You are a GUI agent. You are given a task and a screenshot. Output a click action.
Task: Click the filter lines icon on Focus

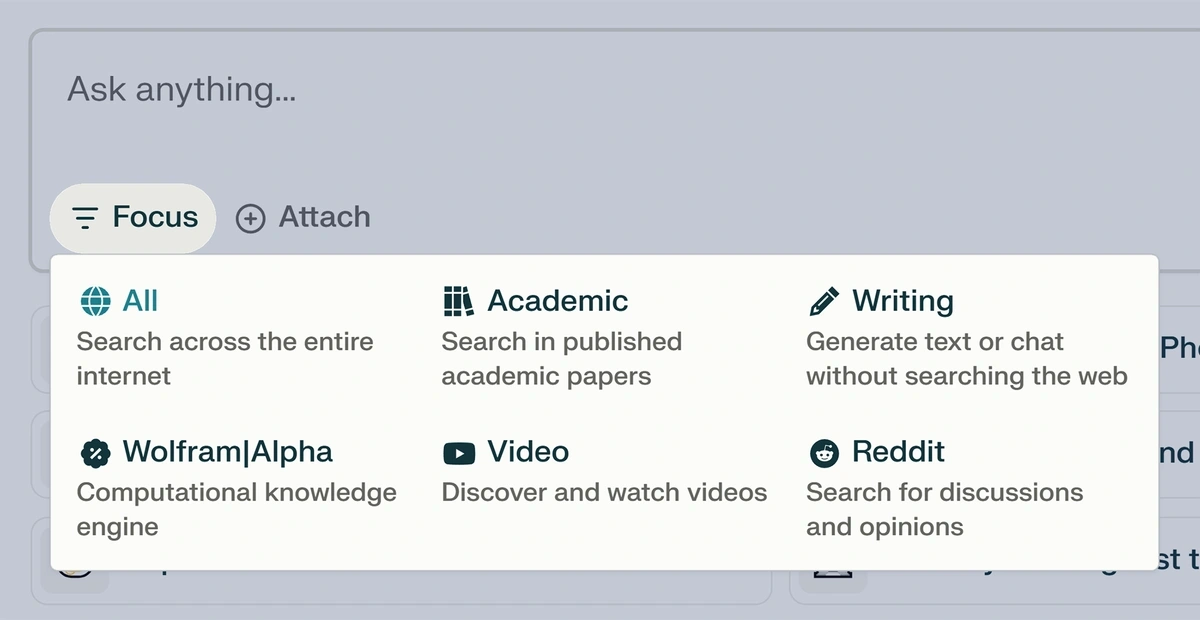[x=86, y=218]
